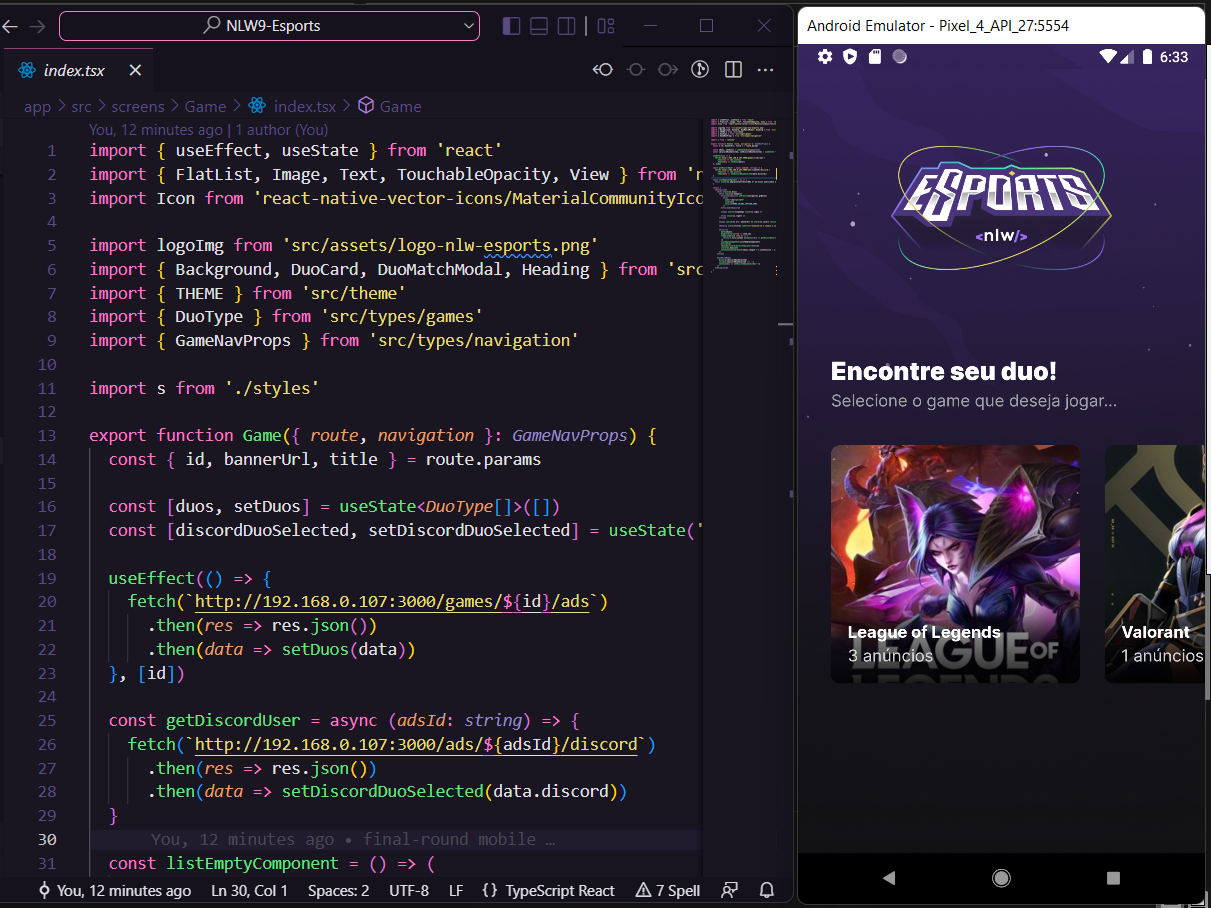Select 'screens' in the breadcrumb path

(x=138, y=106)
